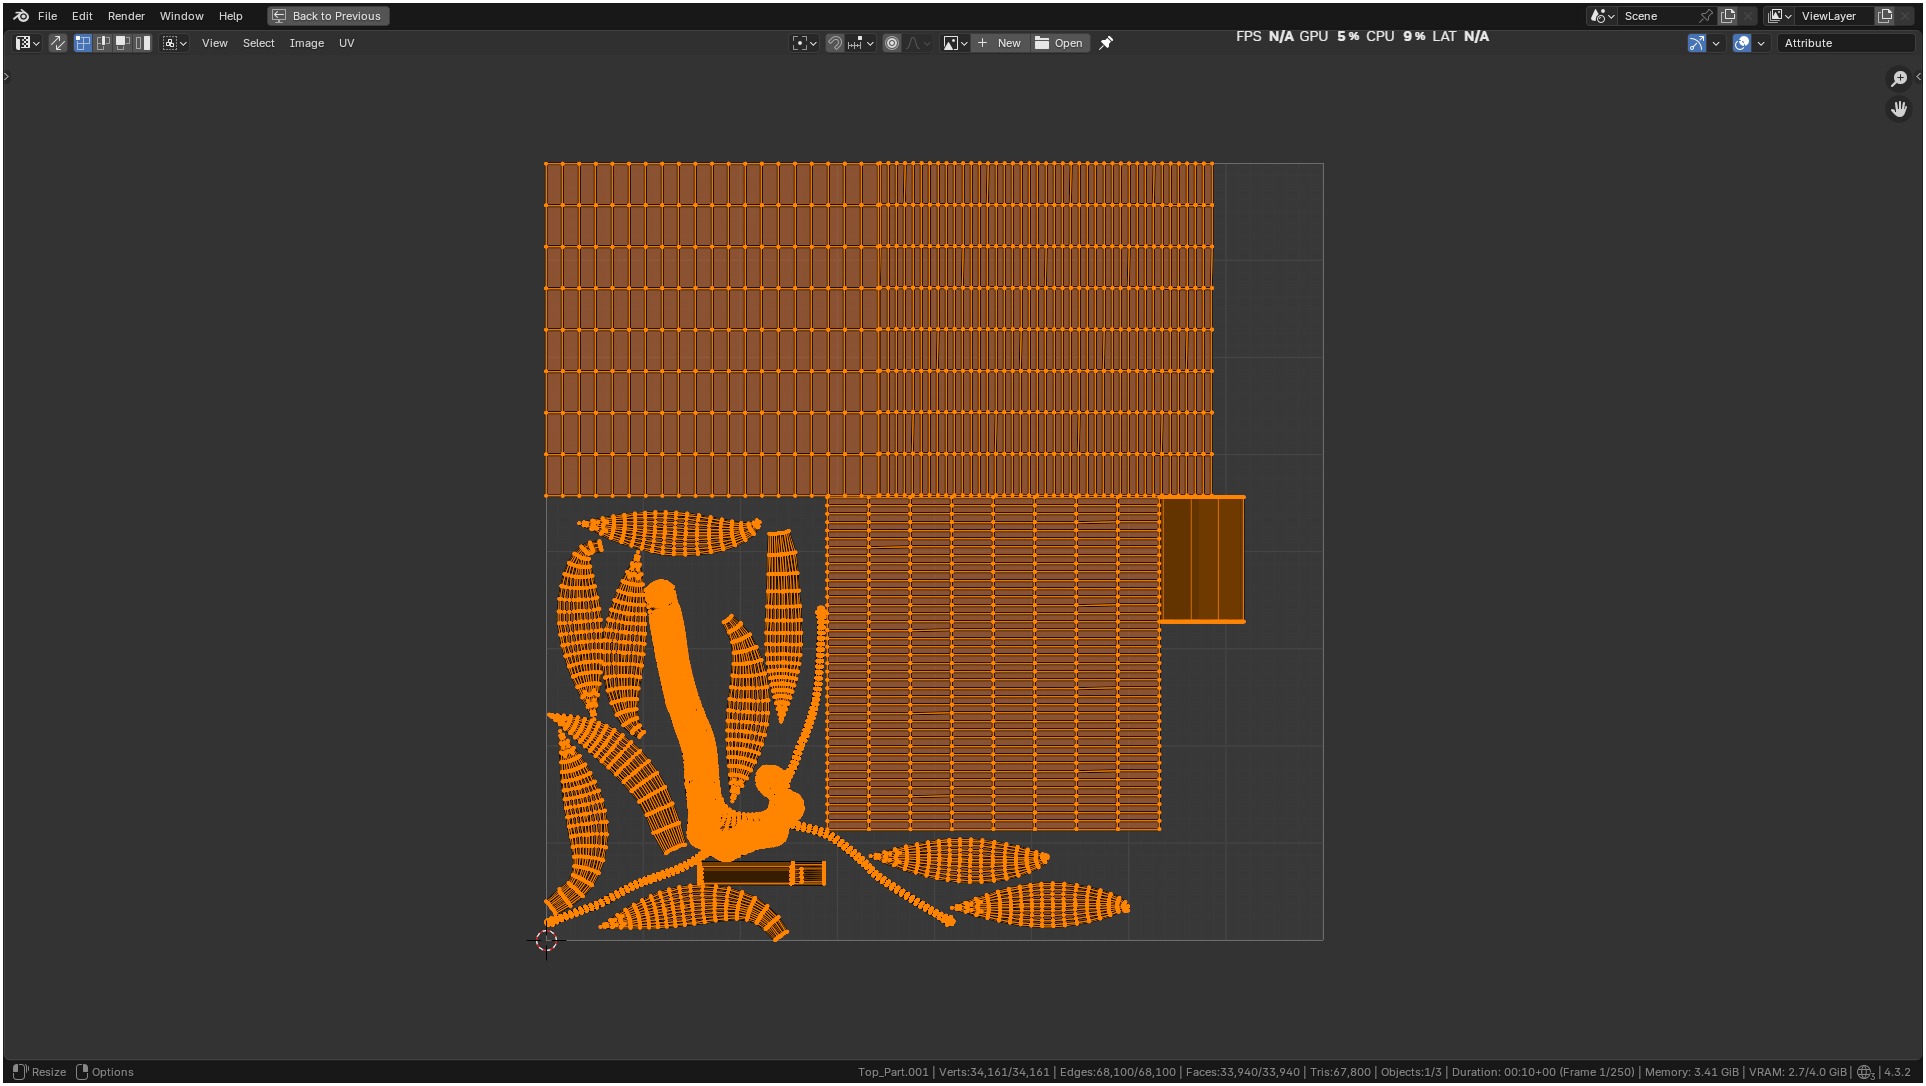
Task: Select vertex selection mode icon
Action: coord(83,43)
